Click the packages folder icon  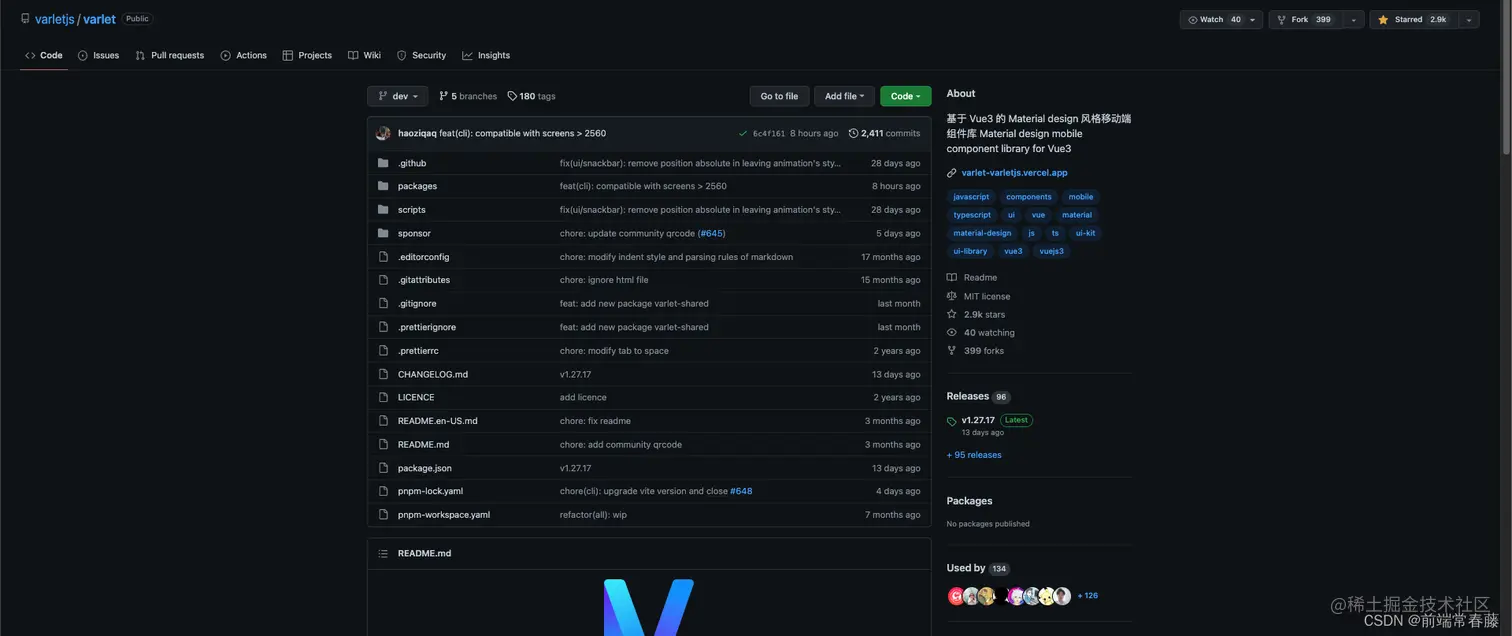[x=383, y=186]
